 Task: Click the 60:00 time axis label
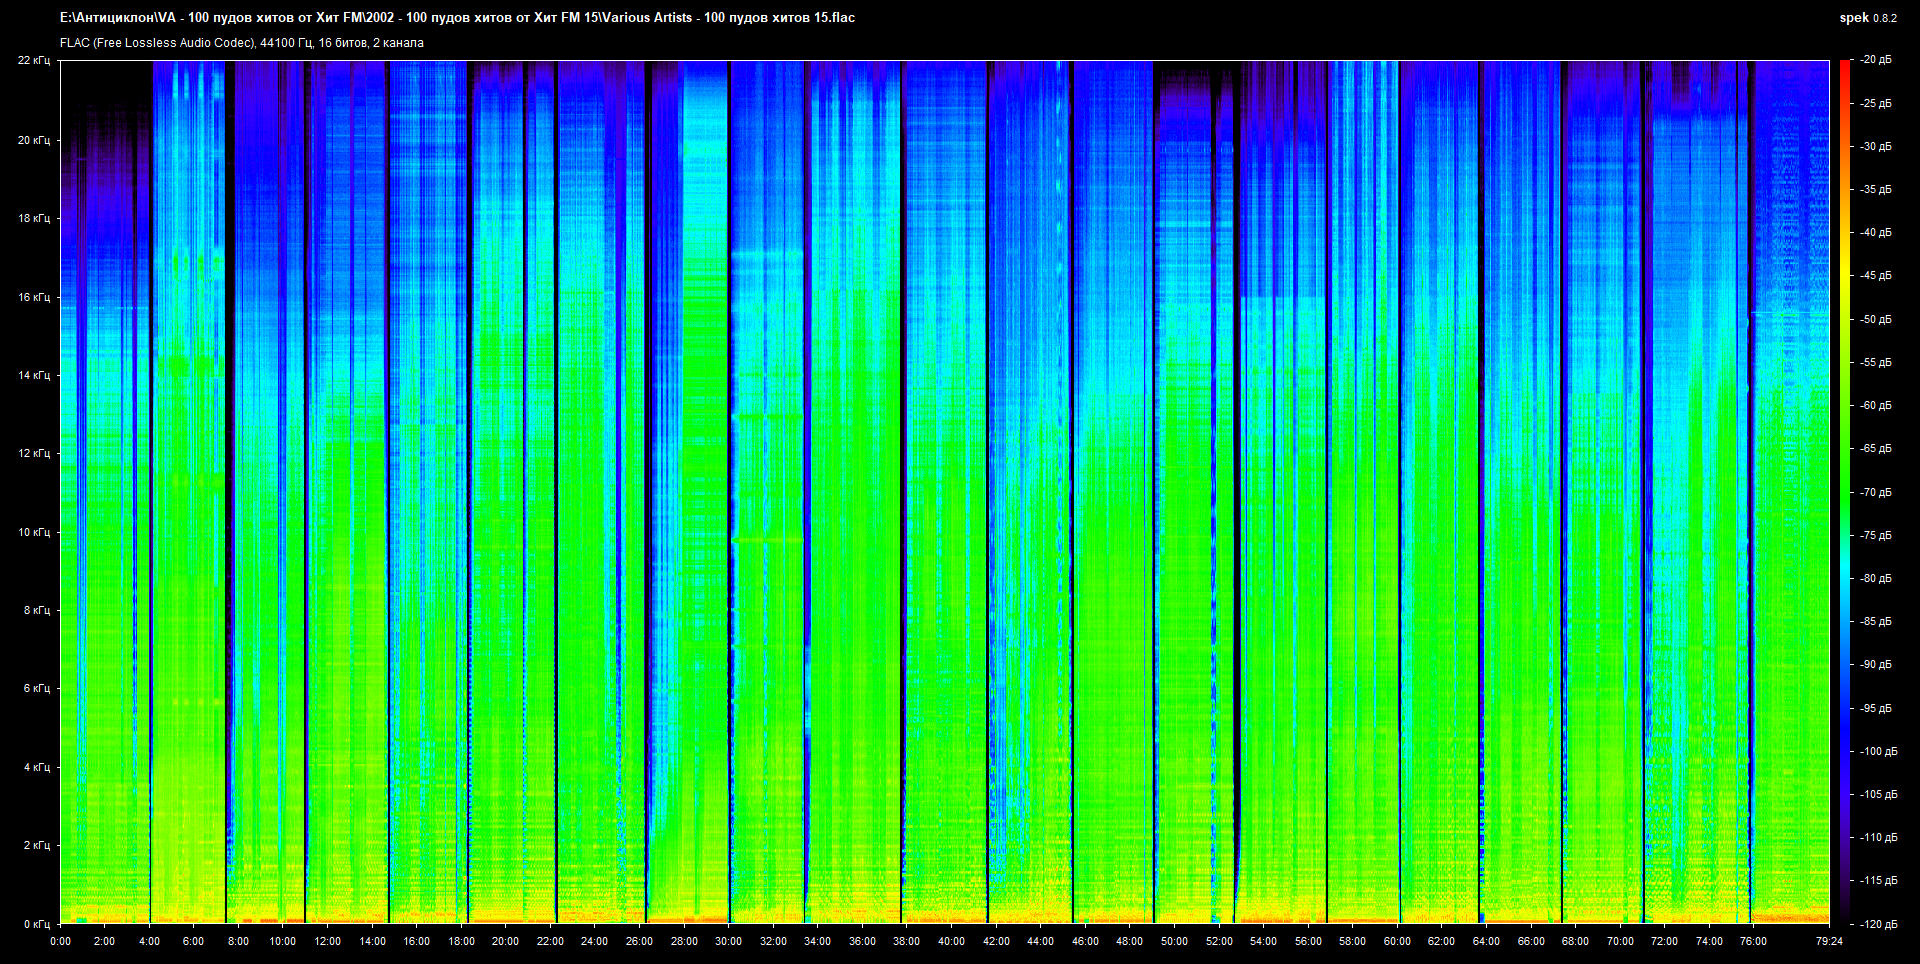point(1397,941)
